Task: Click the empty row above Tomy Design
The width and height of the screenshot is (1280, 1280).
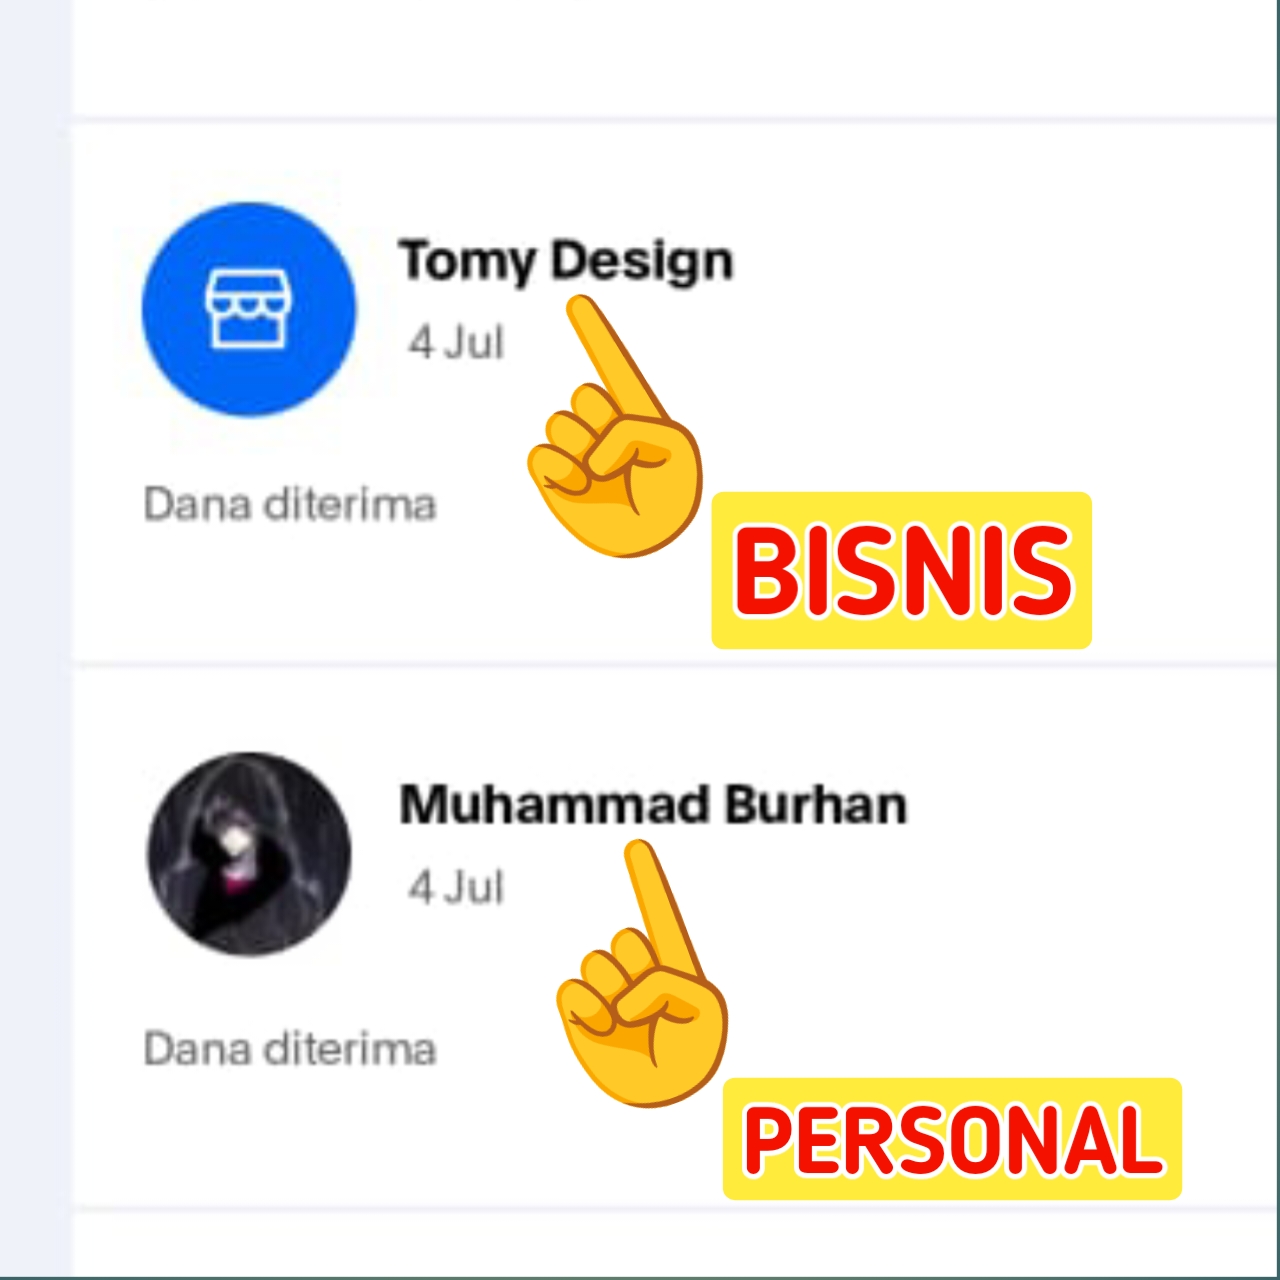Action: [x=676, y=58]
